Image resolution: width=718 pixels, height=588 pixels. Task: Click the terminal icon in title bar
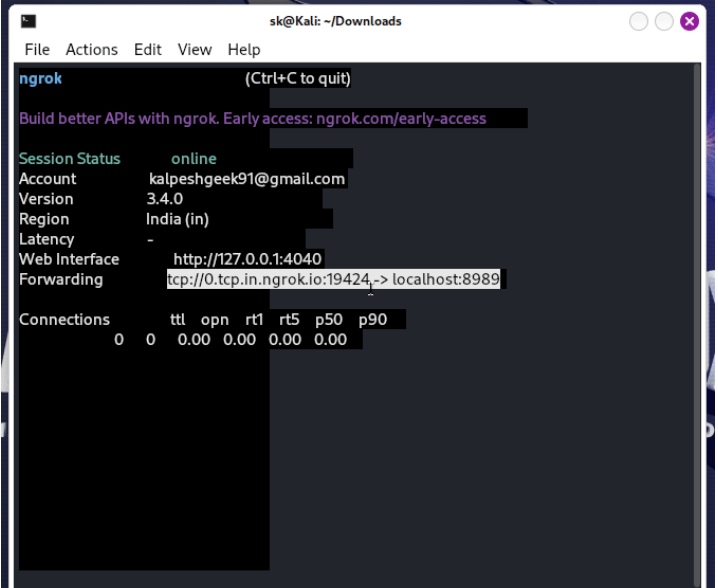[x=28, y=21]
